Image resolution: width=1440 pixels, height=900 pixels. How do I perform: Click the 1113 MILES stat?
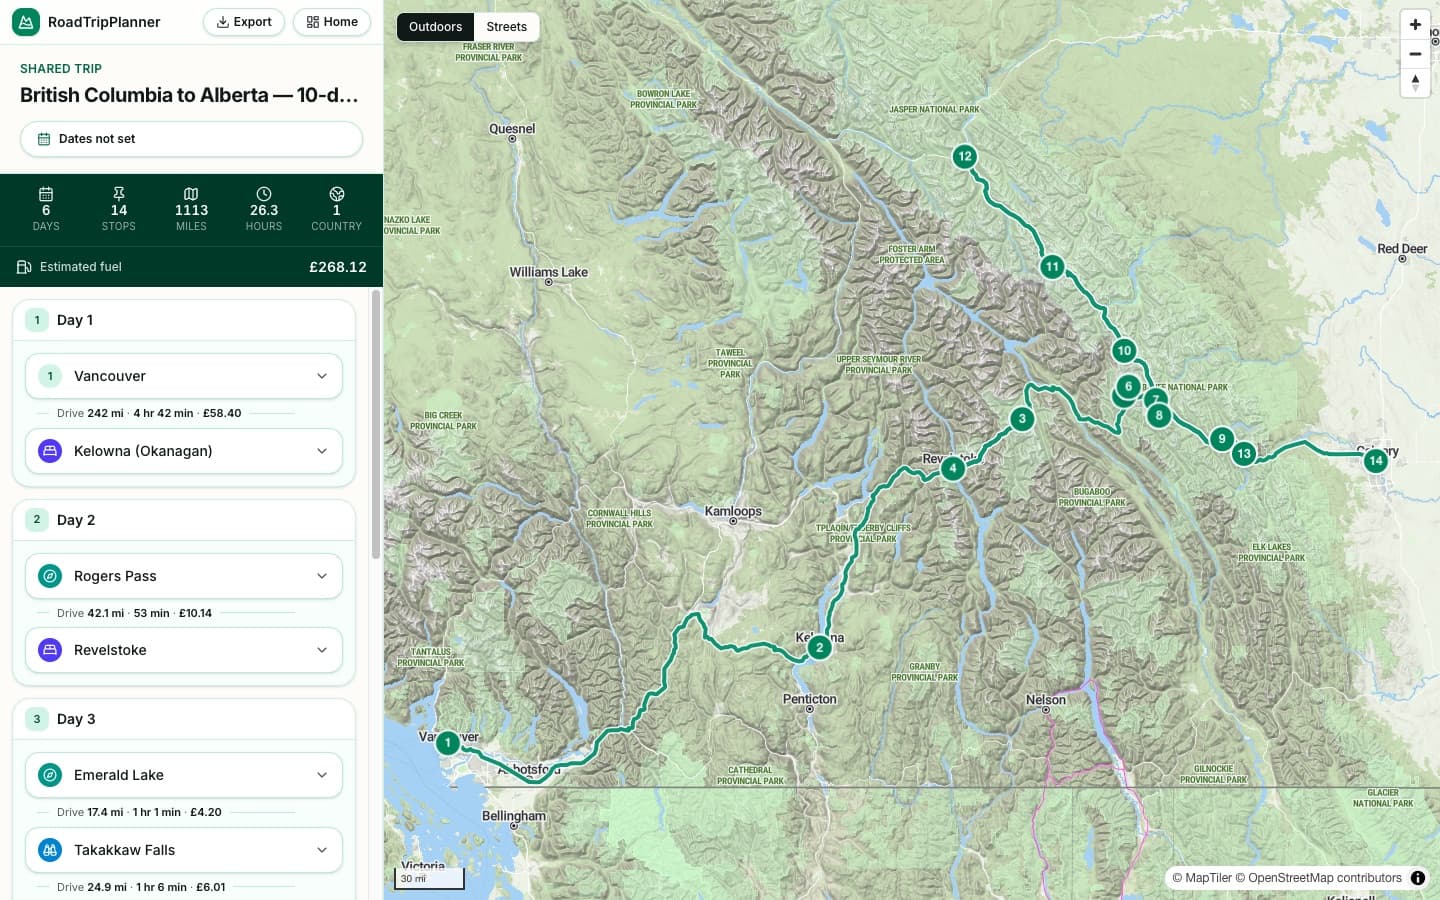point(191,209)
